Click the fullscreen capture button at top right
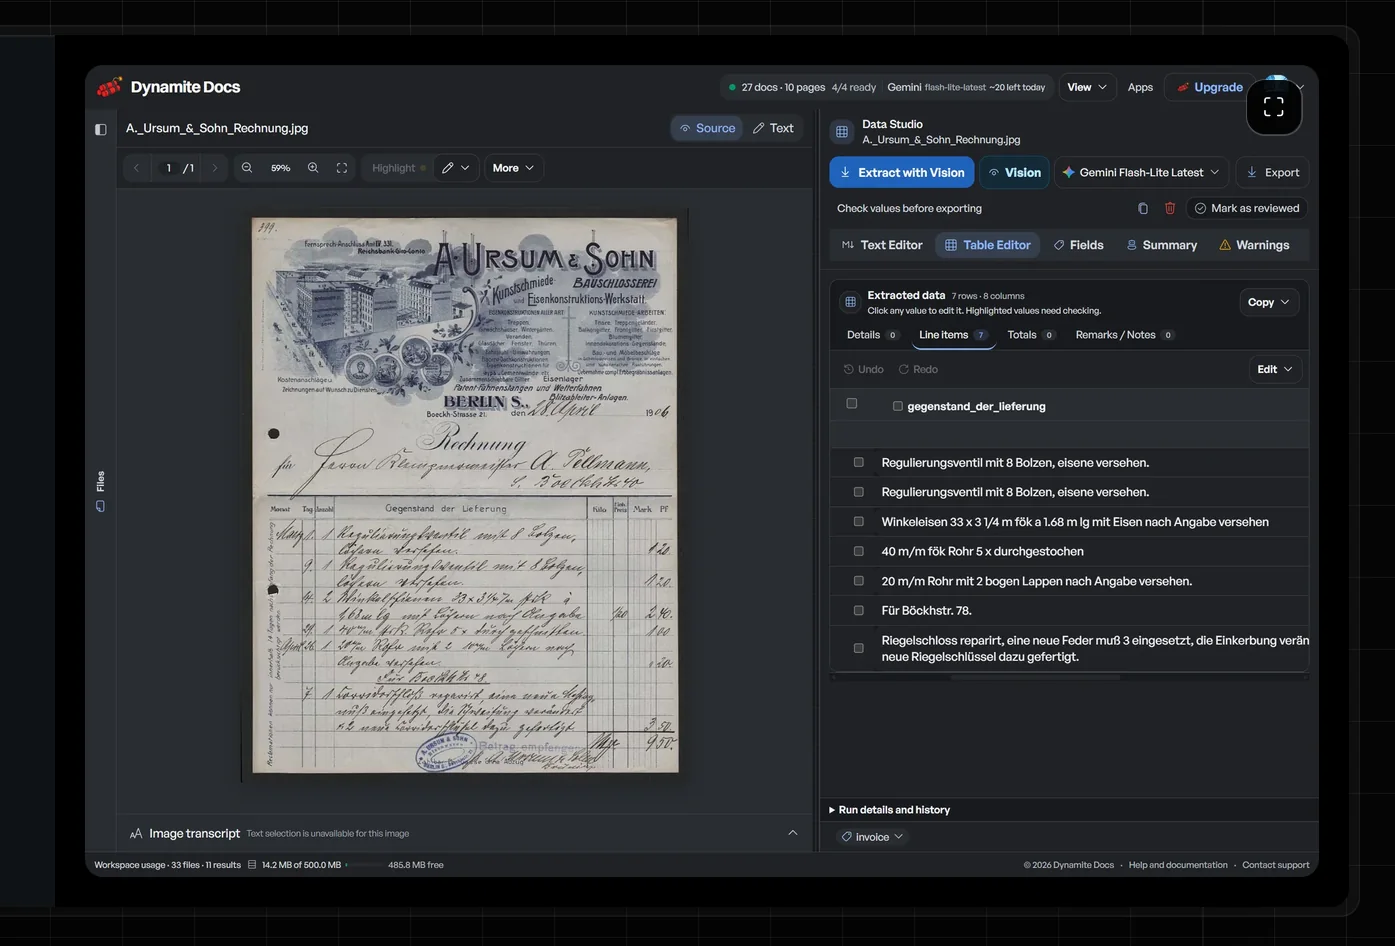This screenshot has width=1395, height=946. 1274,107
